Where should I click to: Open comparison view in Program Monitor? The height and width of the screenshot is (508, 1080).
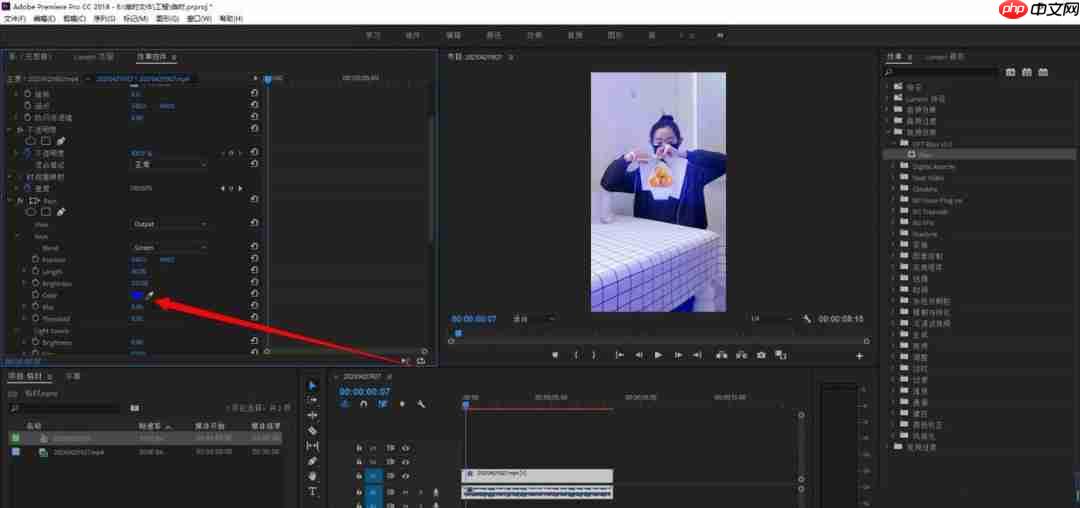click(780, 355)
